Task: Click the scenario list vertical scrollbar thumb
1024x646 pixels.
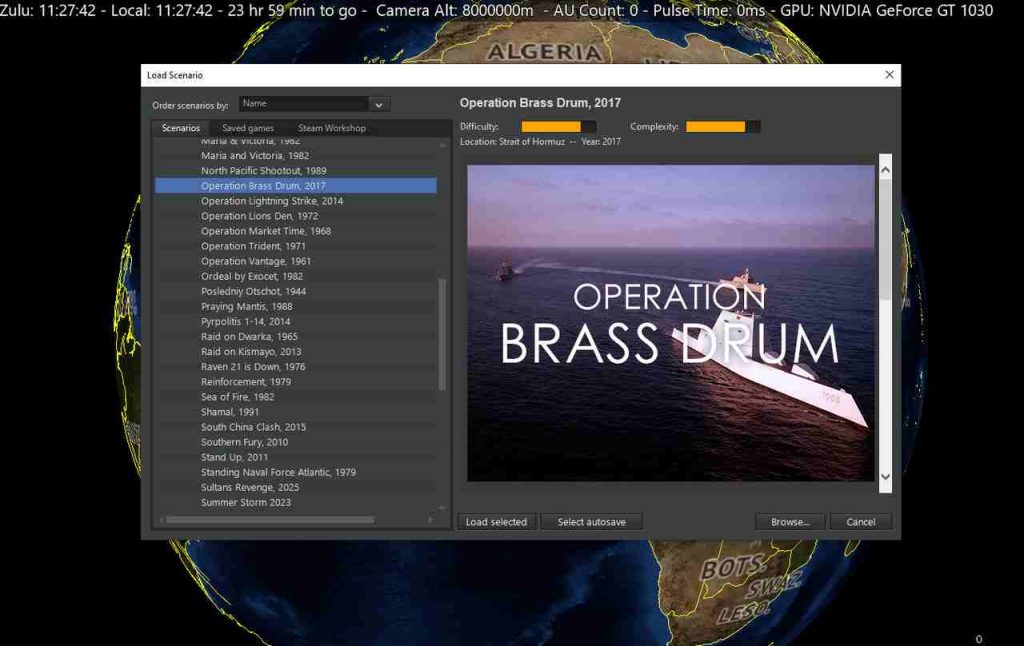Action: click(x=442, y=334)
